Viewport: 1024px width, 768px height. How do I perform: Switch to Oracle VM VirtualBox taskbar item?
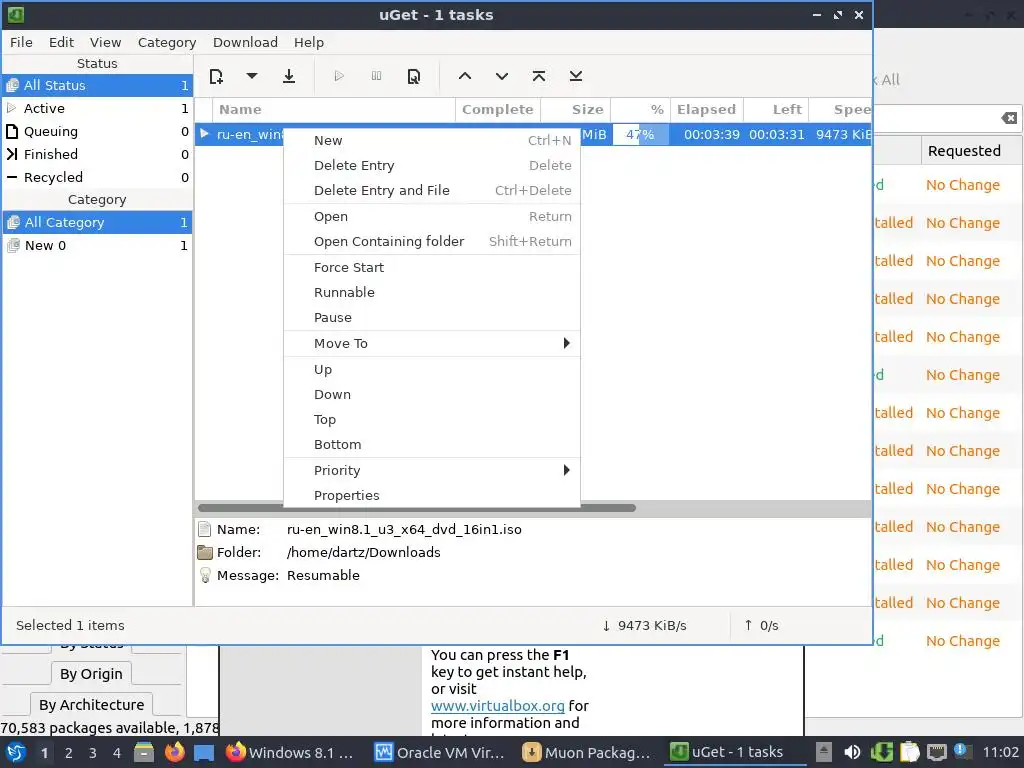pyautogui.click(x=440, y=753)
